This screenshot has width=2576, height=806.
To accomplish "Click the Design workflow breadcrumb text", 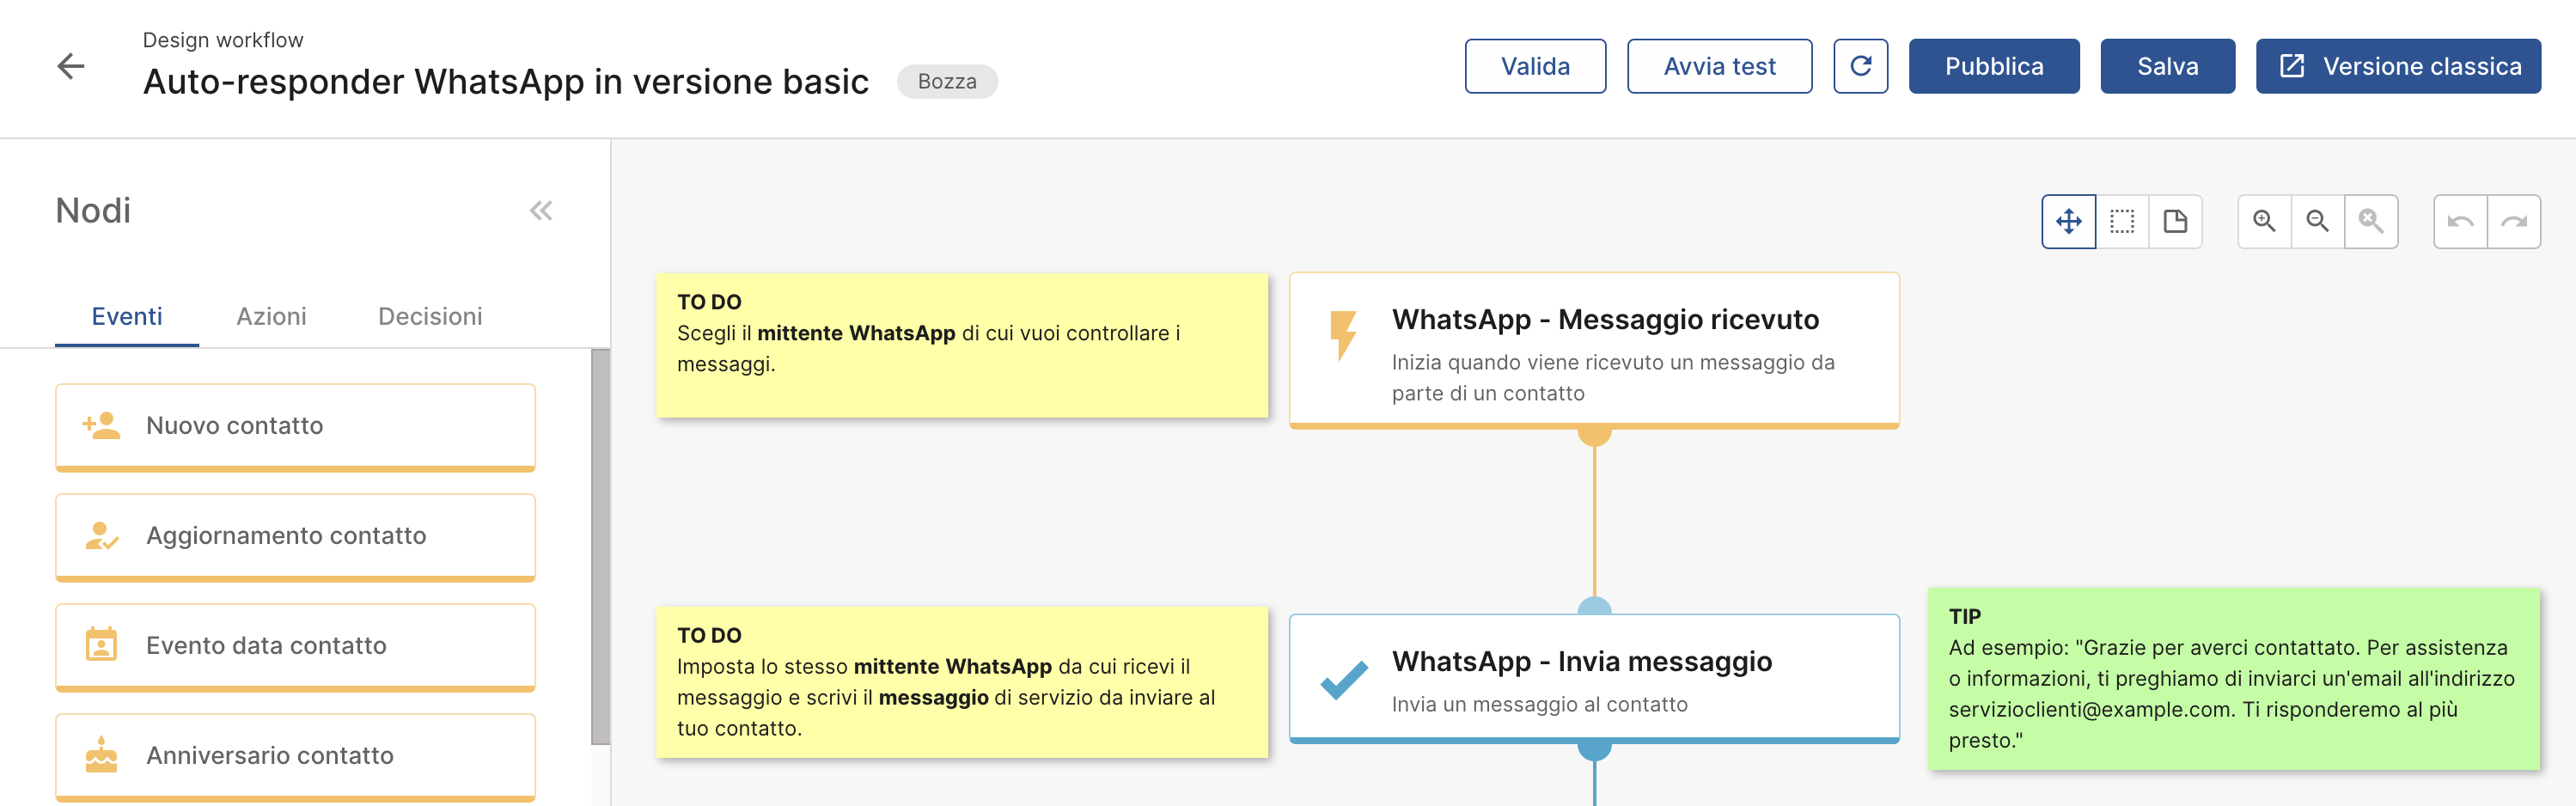I will 223,40.
